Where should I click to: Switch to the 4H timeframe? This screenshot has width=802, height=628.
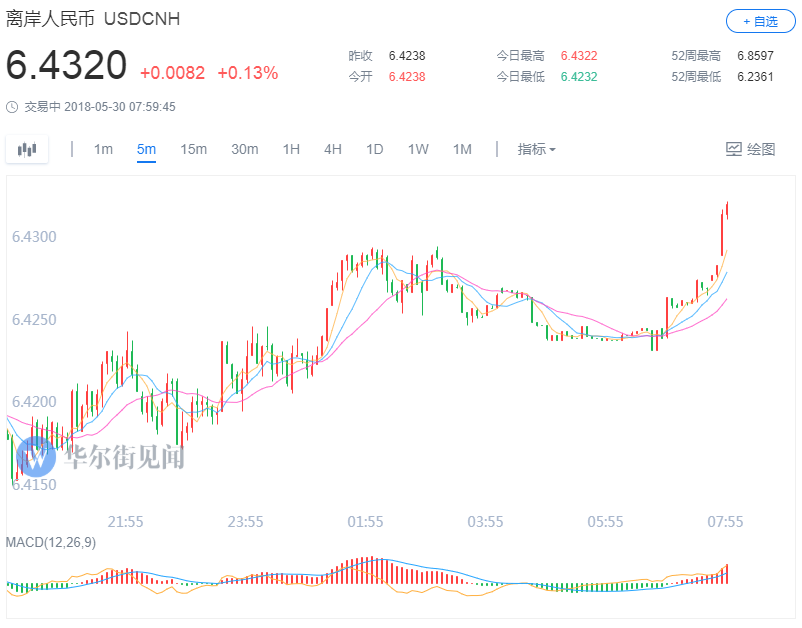tap(333, 149)
